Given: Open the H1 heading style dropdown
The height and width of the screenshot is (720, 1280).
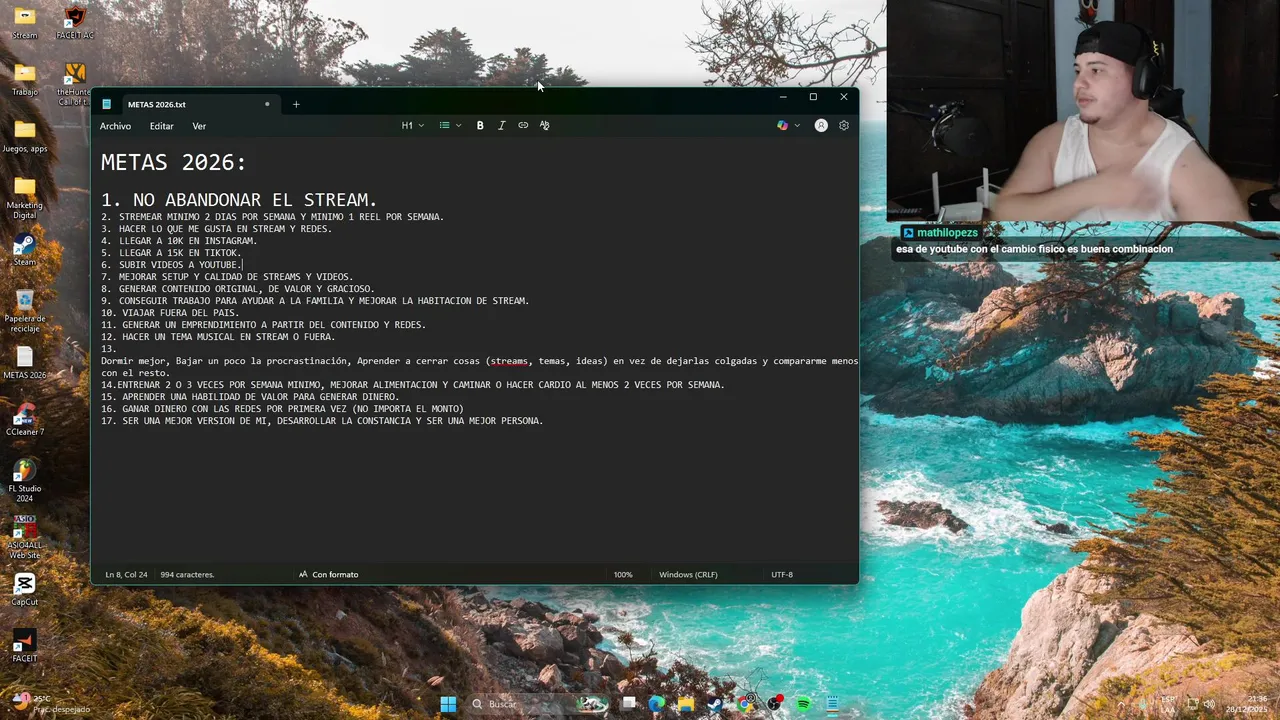Looking at the screenshot, I should [x=413, y=125].
